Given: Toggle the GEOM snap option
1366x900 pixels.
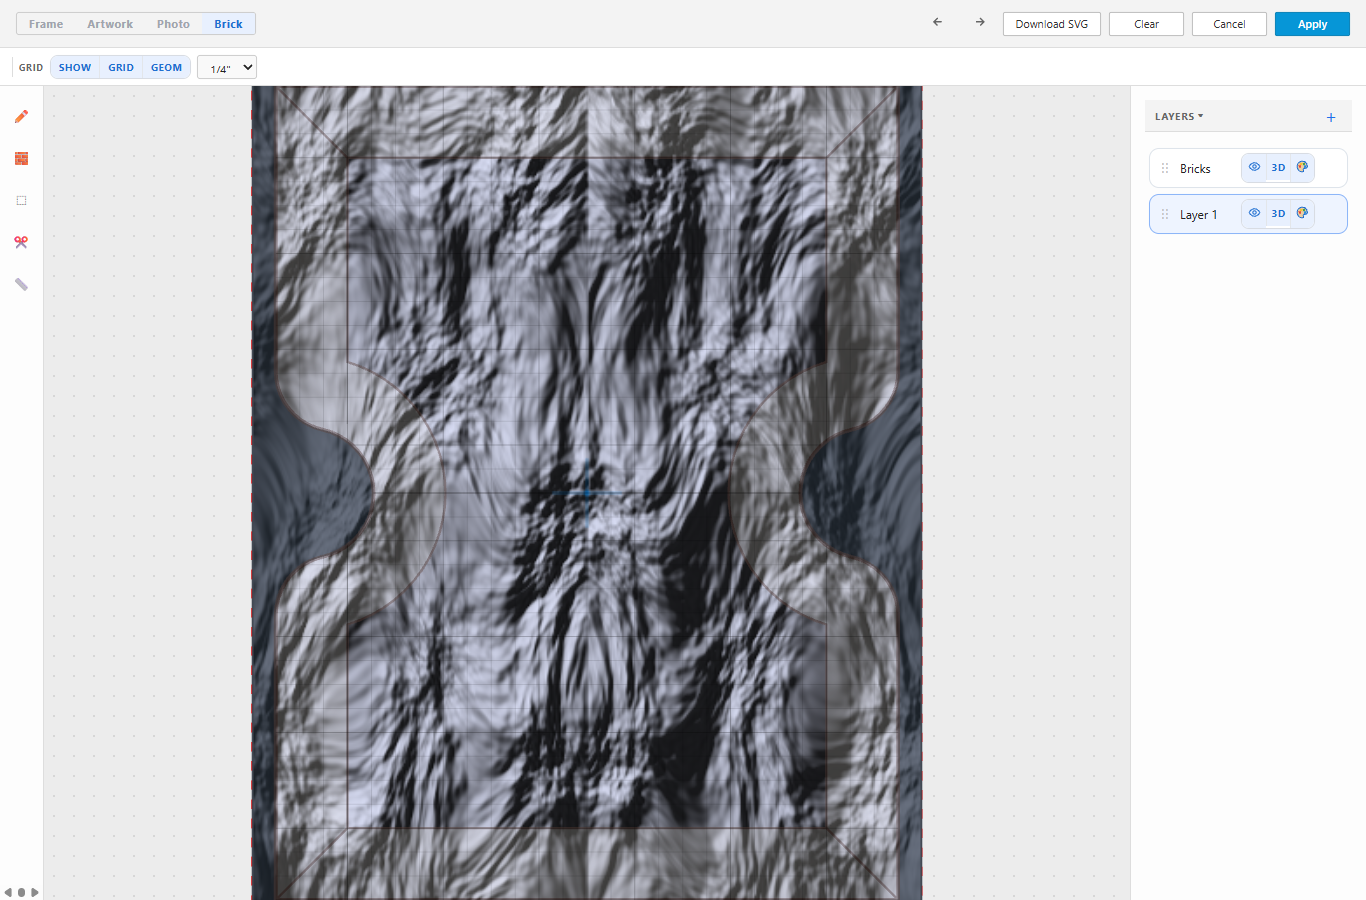Looking at the screenshot, I should [x=166, y=67].
